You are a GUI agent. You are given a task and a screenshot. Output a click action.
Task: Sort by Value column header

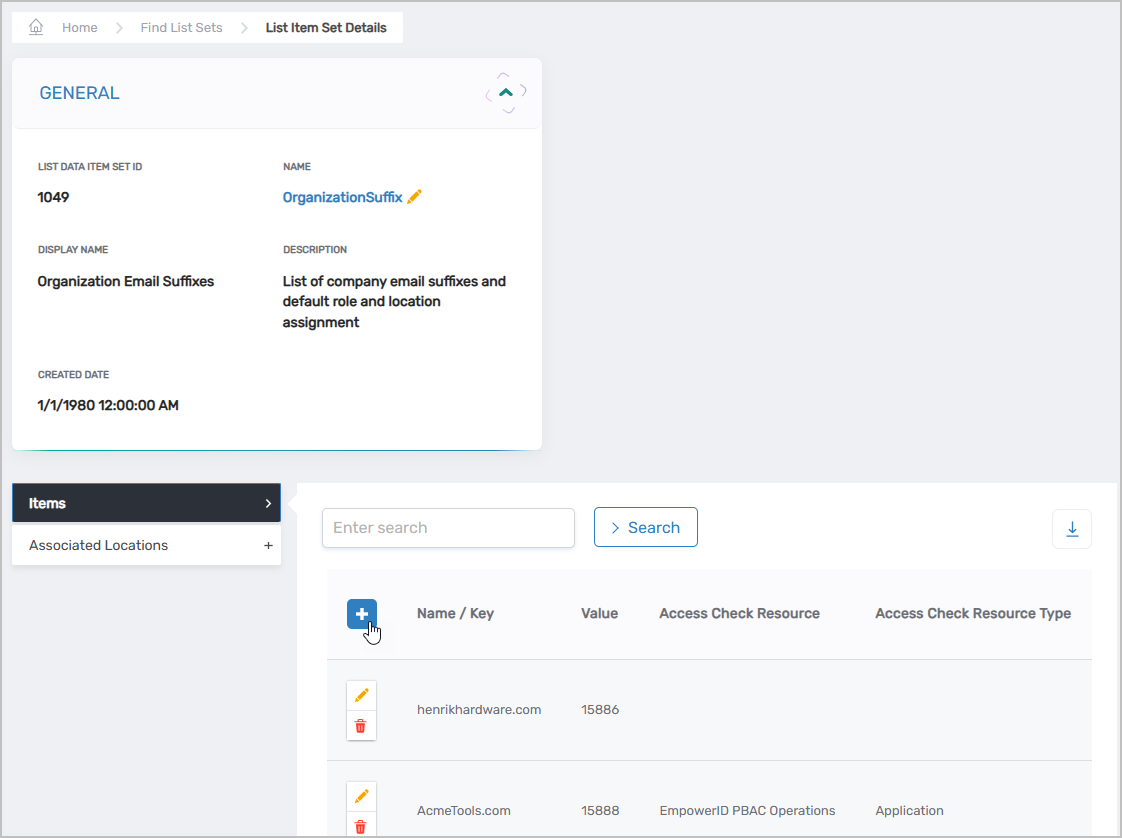coord(599,613)
